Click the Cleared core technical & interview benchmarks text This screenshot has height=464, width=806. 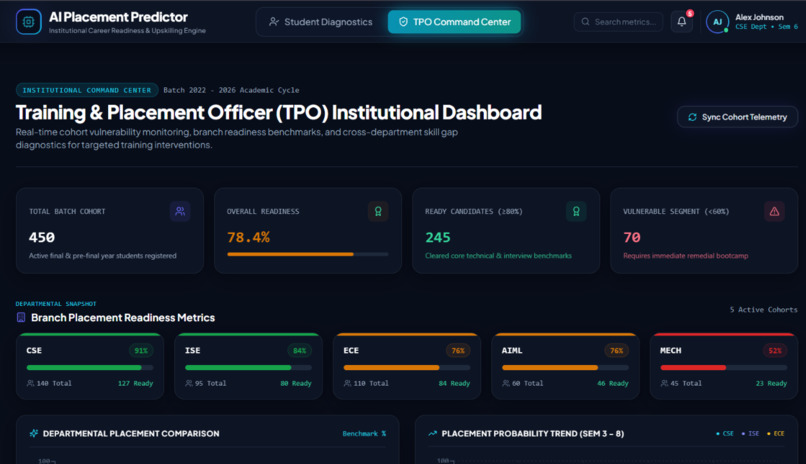coord(498,256)
